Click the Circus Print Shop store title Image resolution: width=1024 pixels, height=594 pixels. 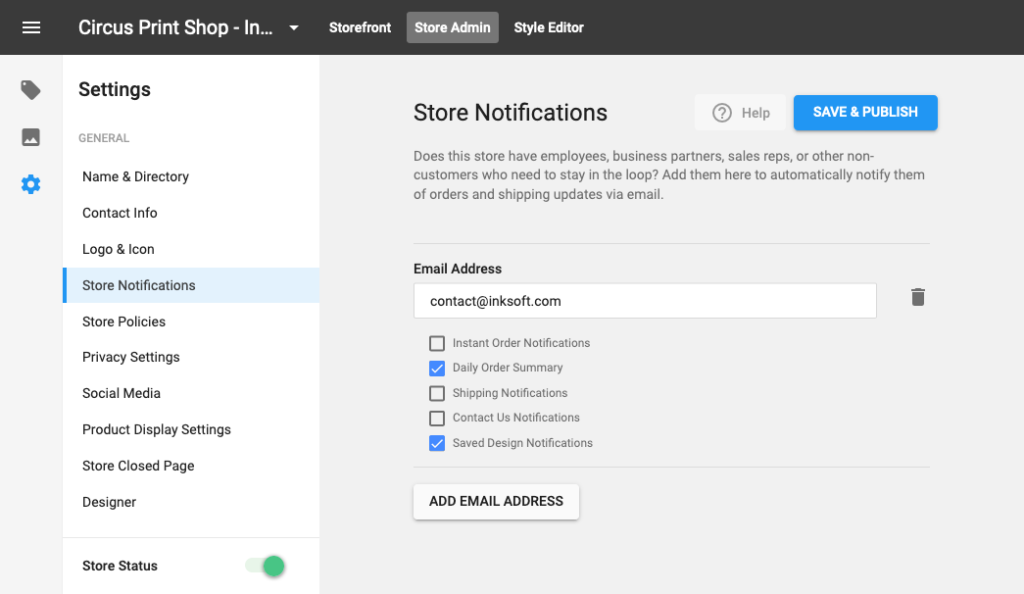(x=175, y=27)
